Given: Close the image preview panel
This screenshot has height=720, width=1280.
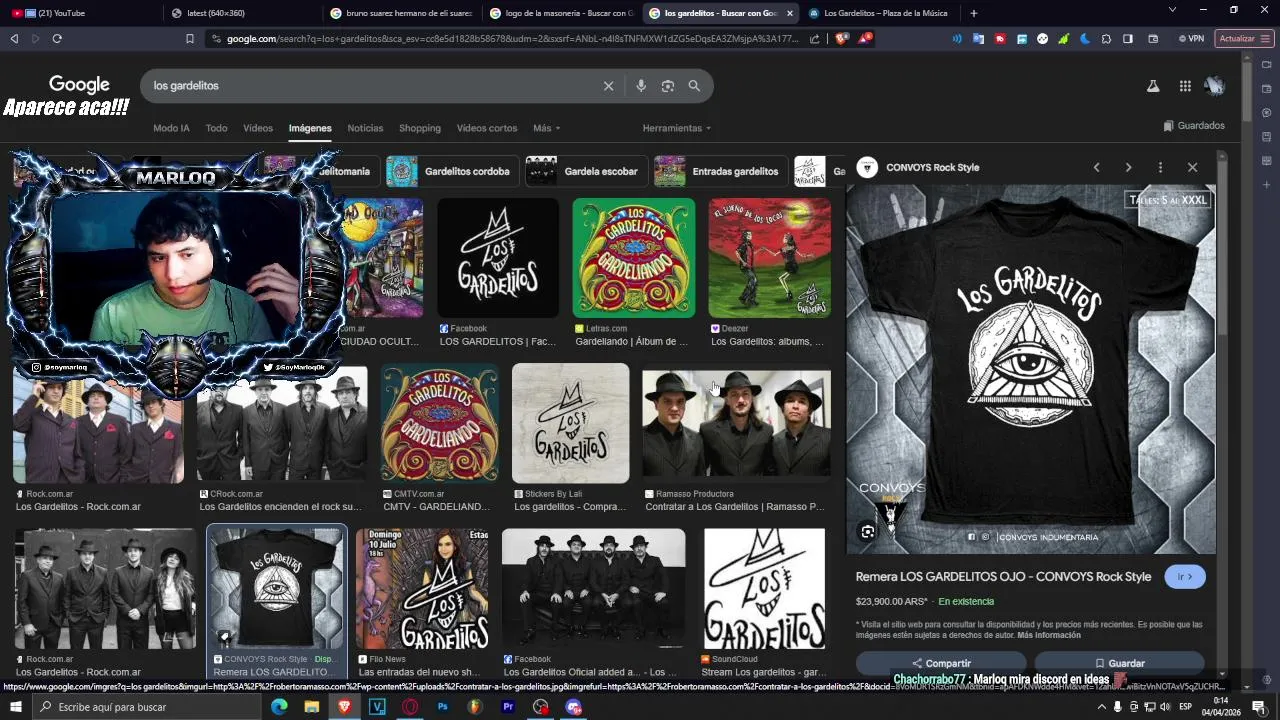Looking at the screenshot, I should [1192, 168].
